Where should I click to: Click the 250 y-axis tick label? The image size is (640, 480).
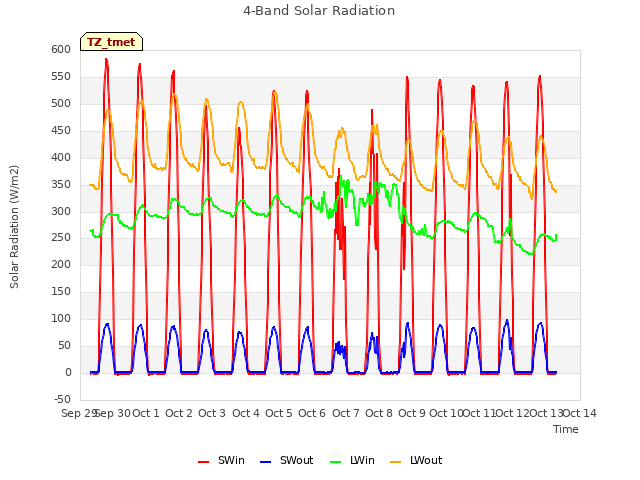[61, 238]
